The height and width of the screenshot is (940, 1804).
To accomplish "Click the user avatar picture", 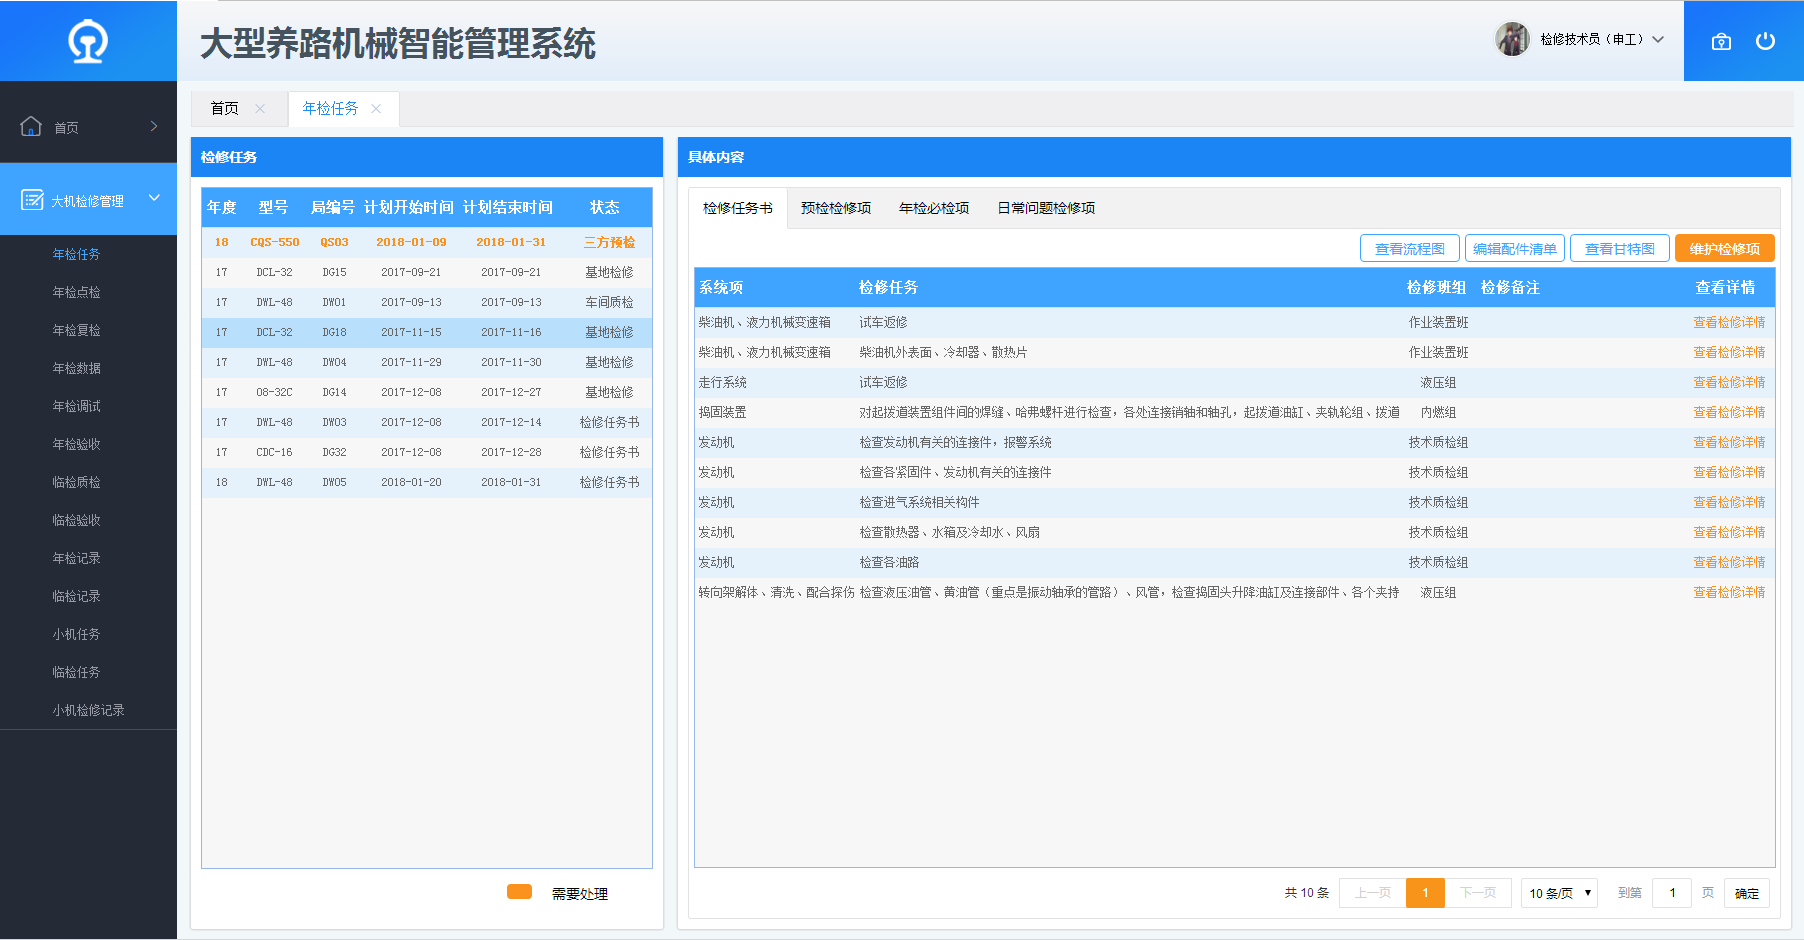I will tap(1512, 40).
